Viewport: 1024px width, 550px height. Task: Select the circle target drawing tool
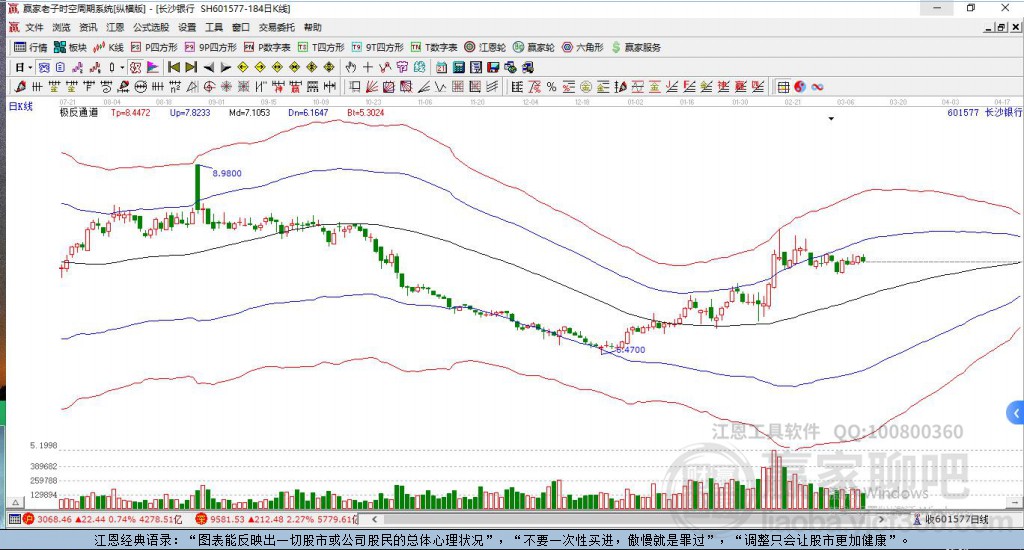tap(209, 86)
